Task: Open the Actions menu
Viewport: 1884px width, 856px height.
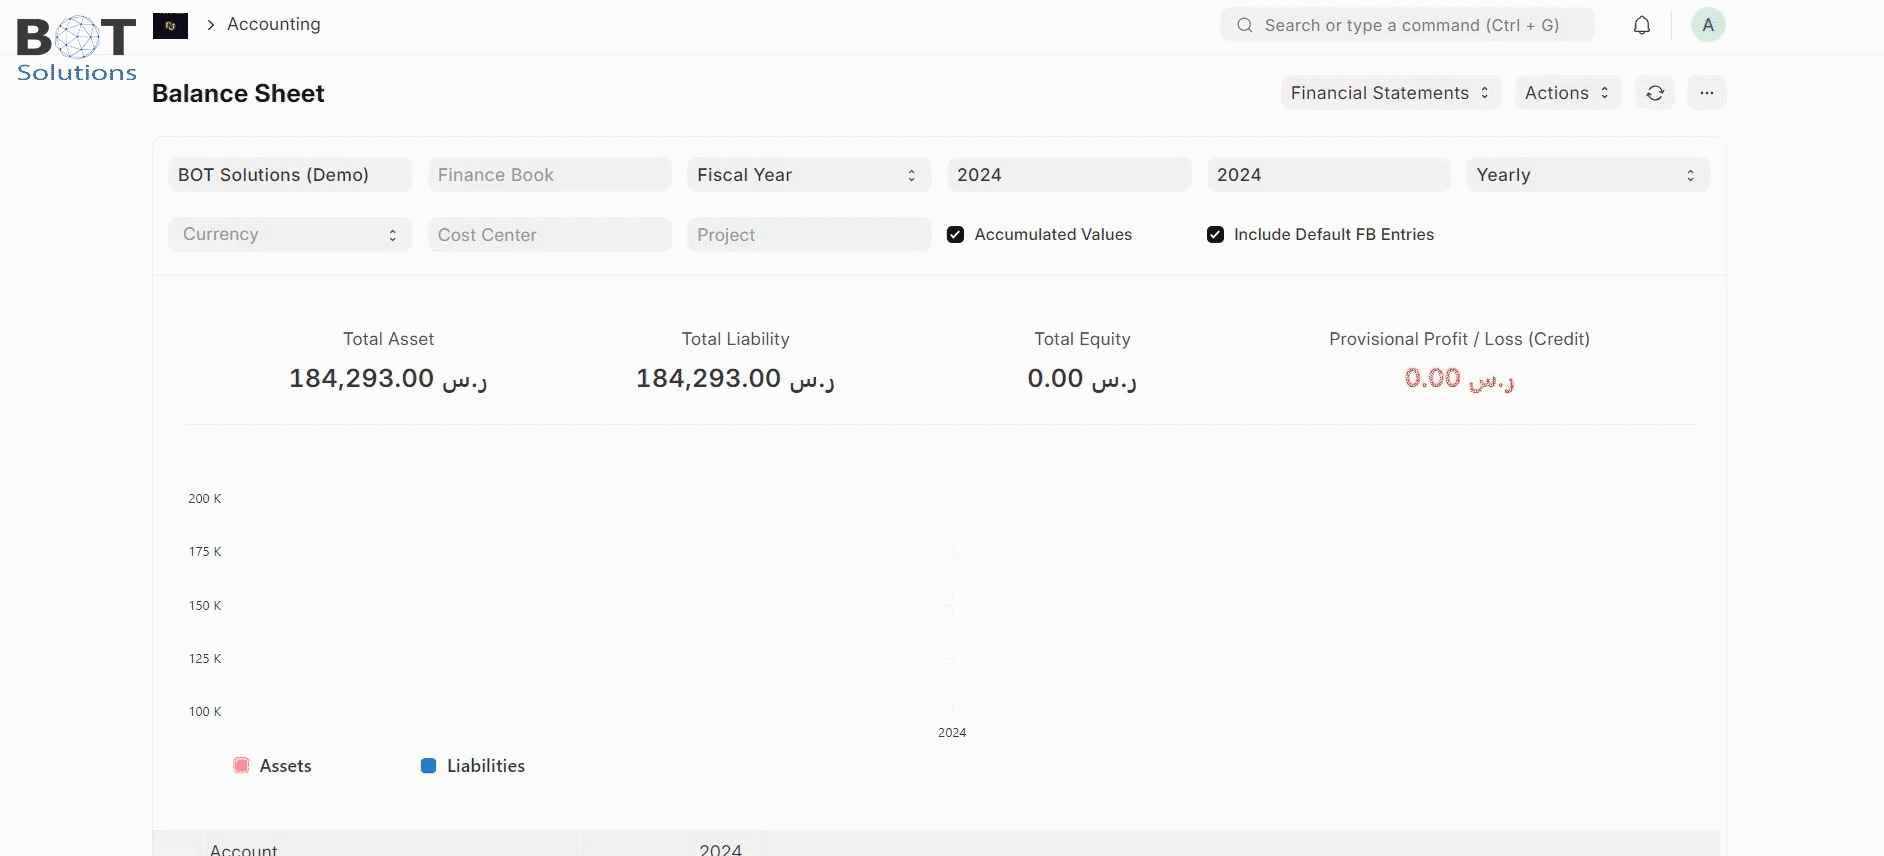Action: point(1567,93)
